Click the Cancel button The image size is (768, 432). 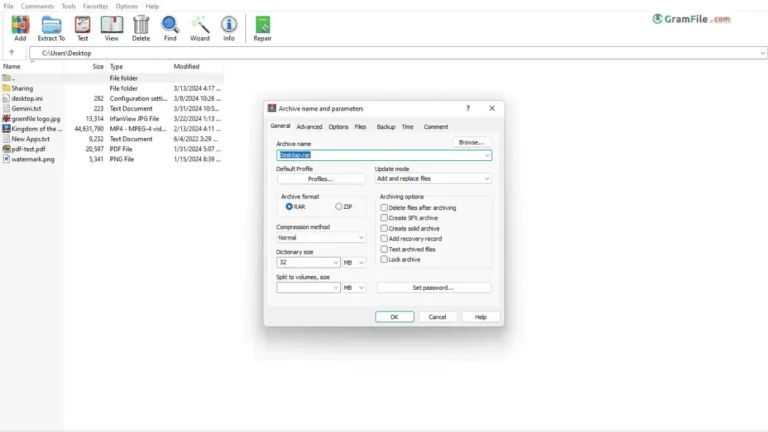click(437, 317)
